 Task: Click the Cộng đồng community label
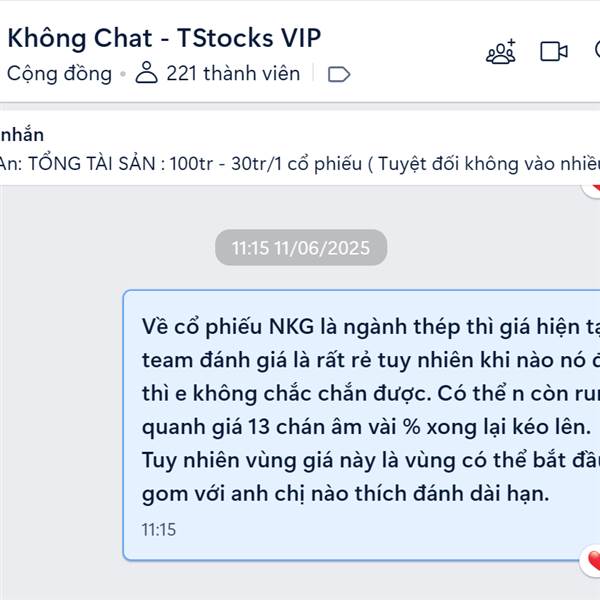(59, 73)
